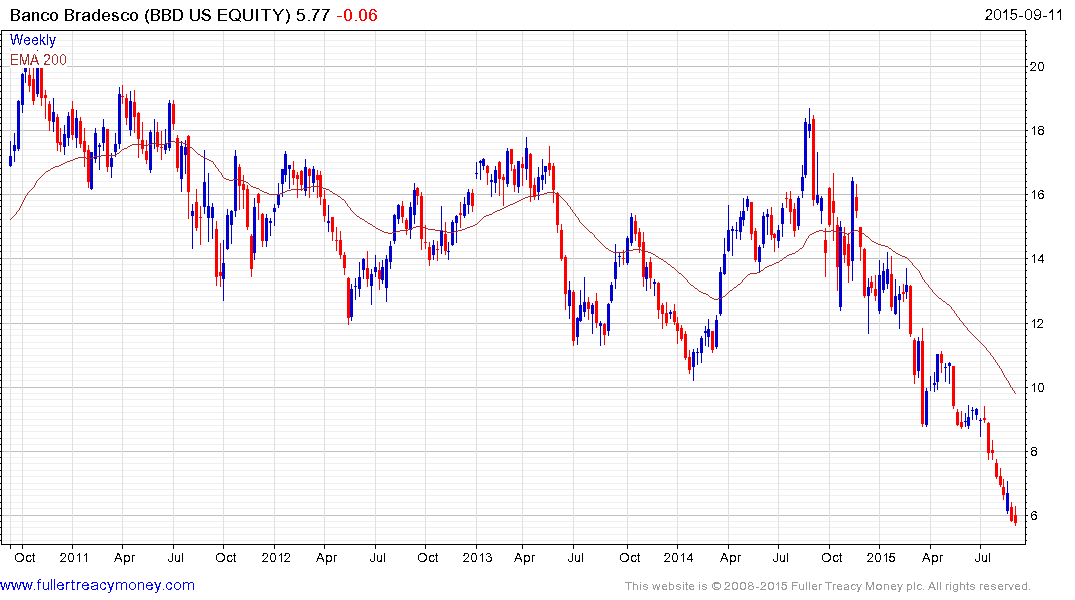
Task: Click the Fuller Treacy Money copyright notice
Action: click(827, 586)
